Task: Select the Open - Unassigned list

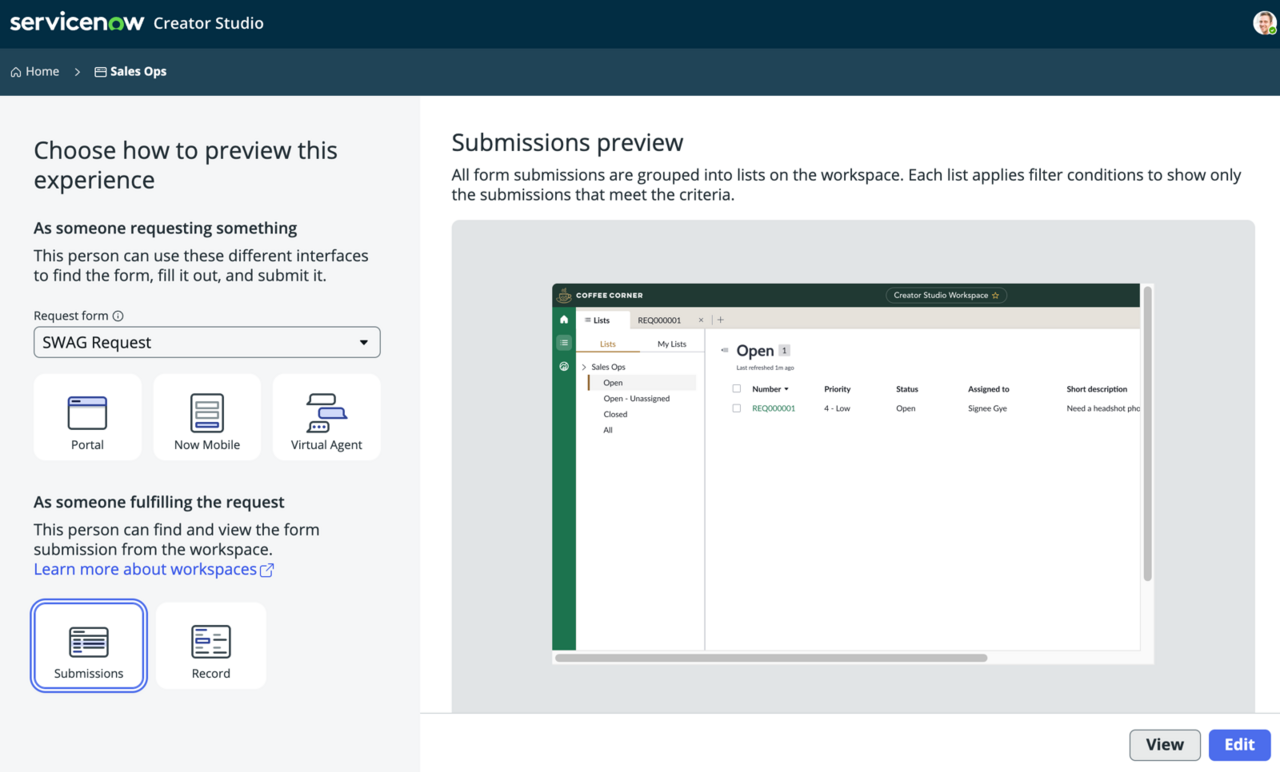Action: 636,399
